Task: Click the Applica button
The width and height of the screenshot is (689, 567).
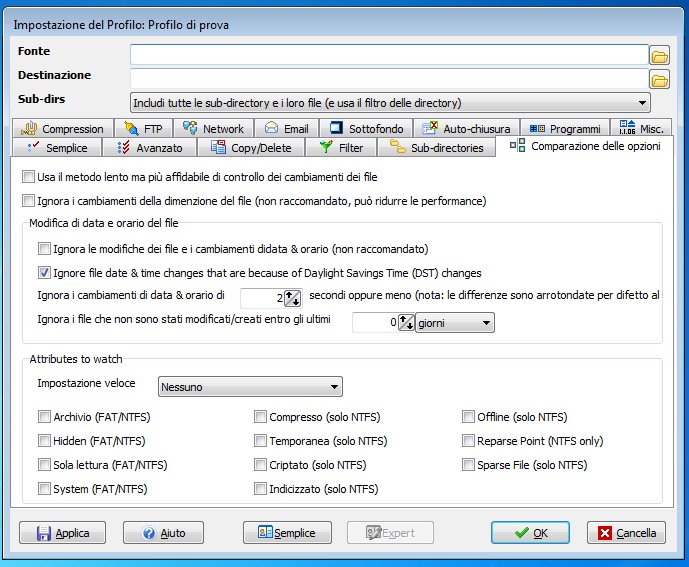Action: tap(62, 533)
